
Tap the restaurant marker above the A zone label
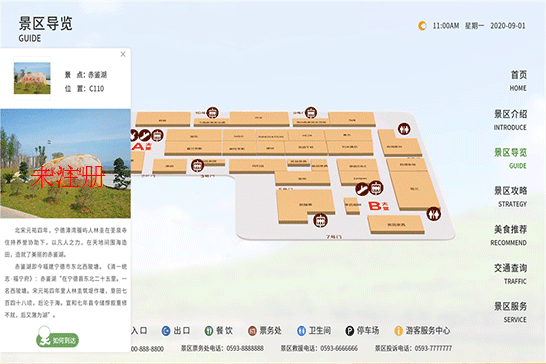(x=145, y=135)
